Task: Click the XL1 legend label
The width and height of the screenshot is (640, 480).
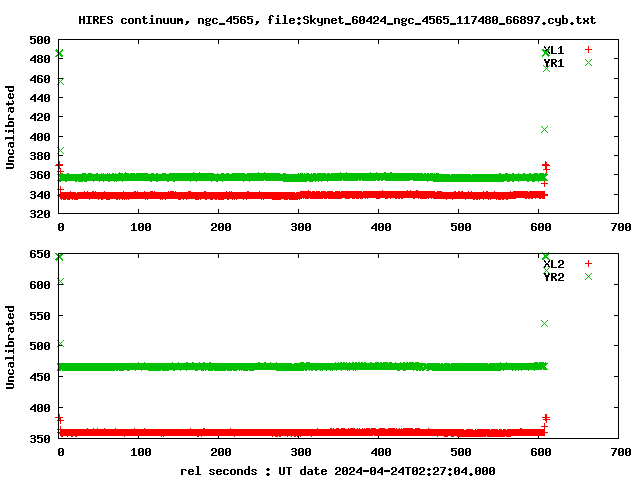Action: (x=554, y=50)
